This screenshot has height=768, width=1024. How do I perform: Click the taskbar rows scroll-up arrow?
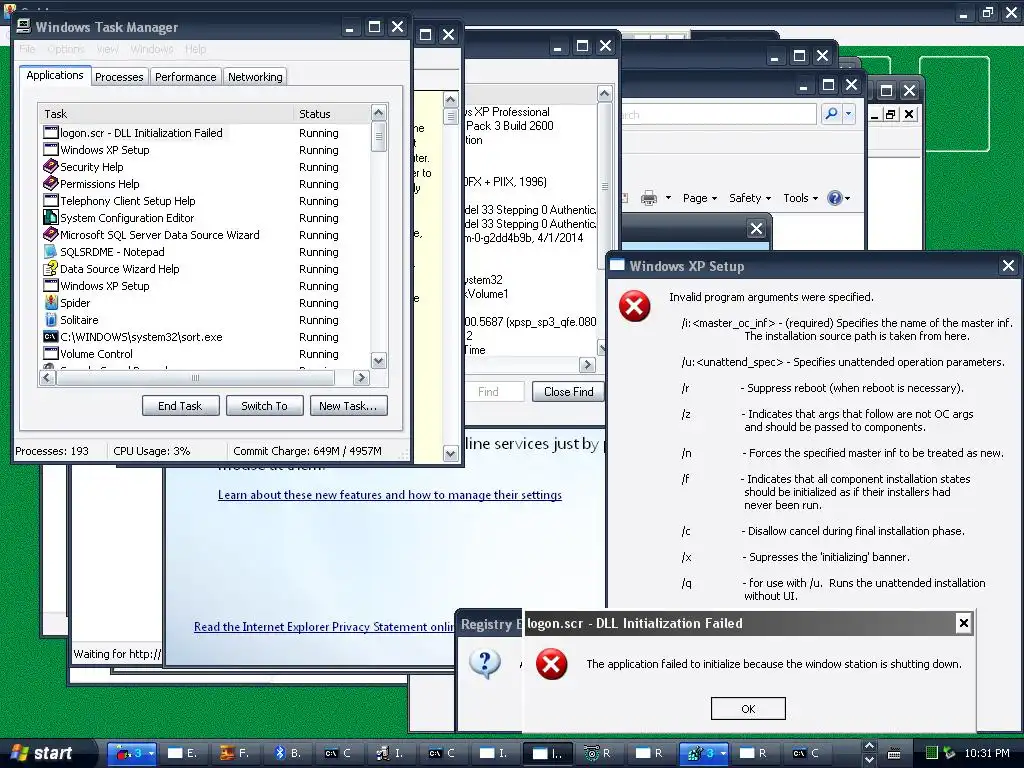[869, 746]
